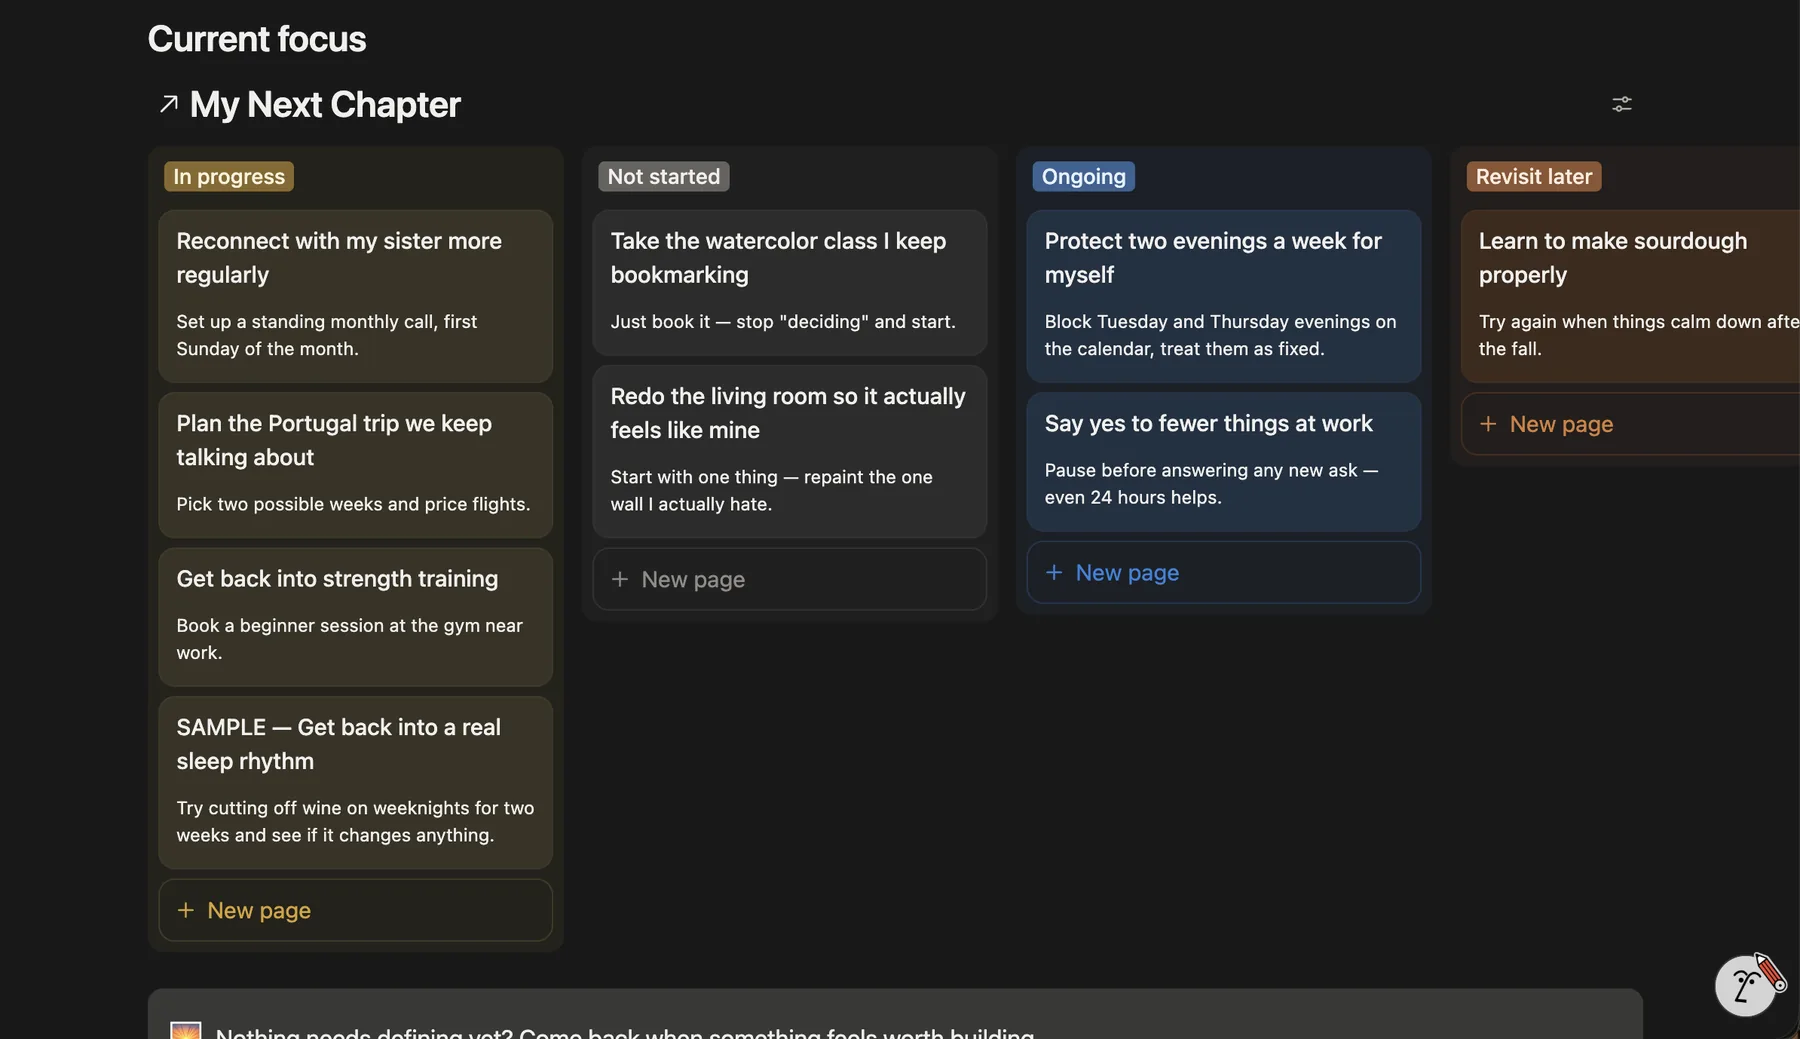Open card Protect two evenings a week
1800x1039 pixels.
[x=1223, y=296]
